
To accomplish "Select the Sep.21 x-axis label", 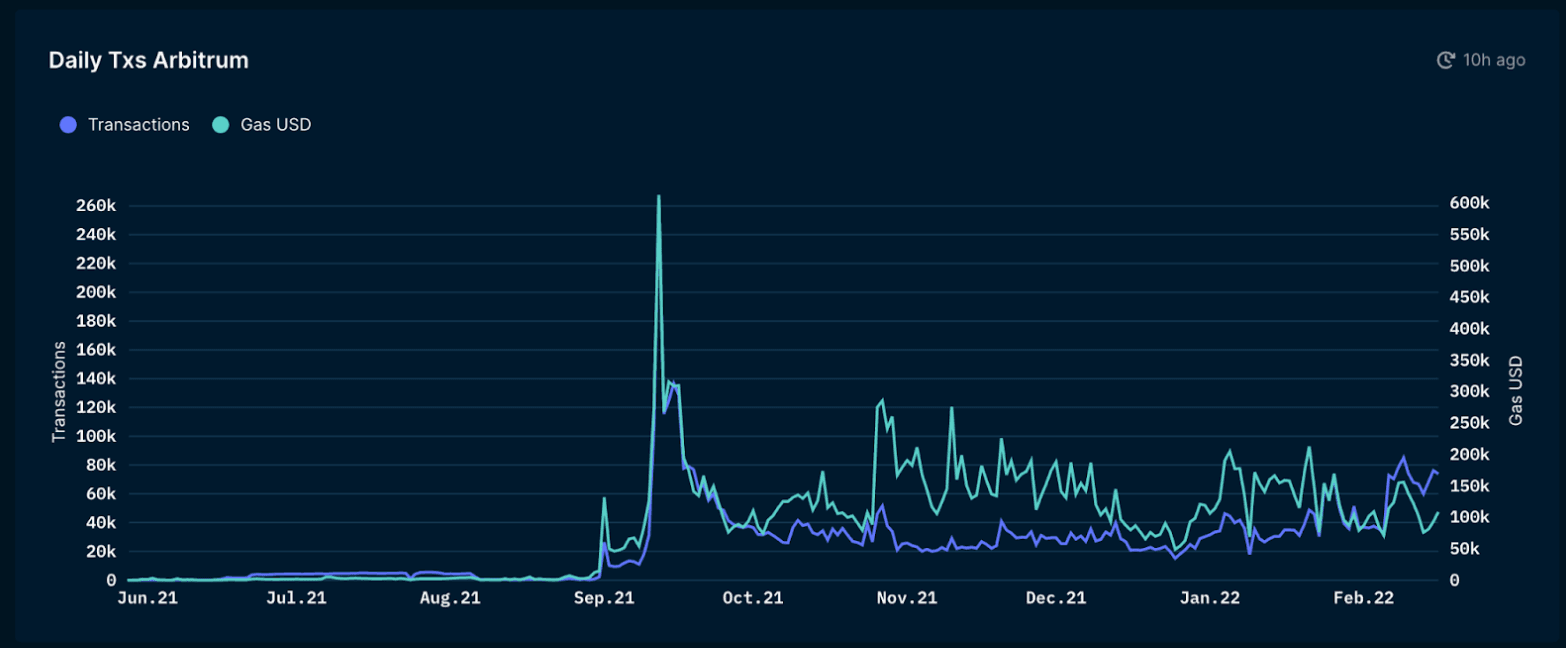I will (604, 599).
